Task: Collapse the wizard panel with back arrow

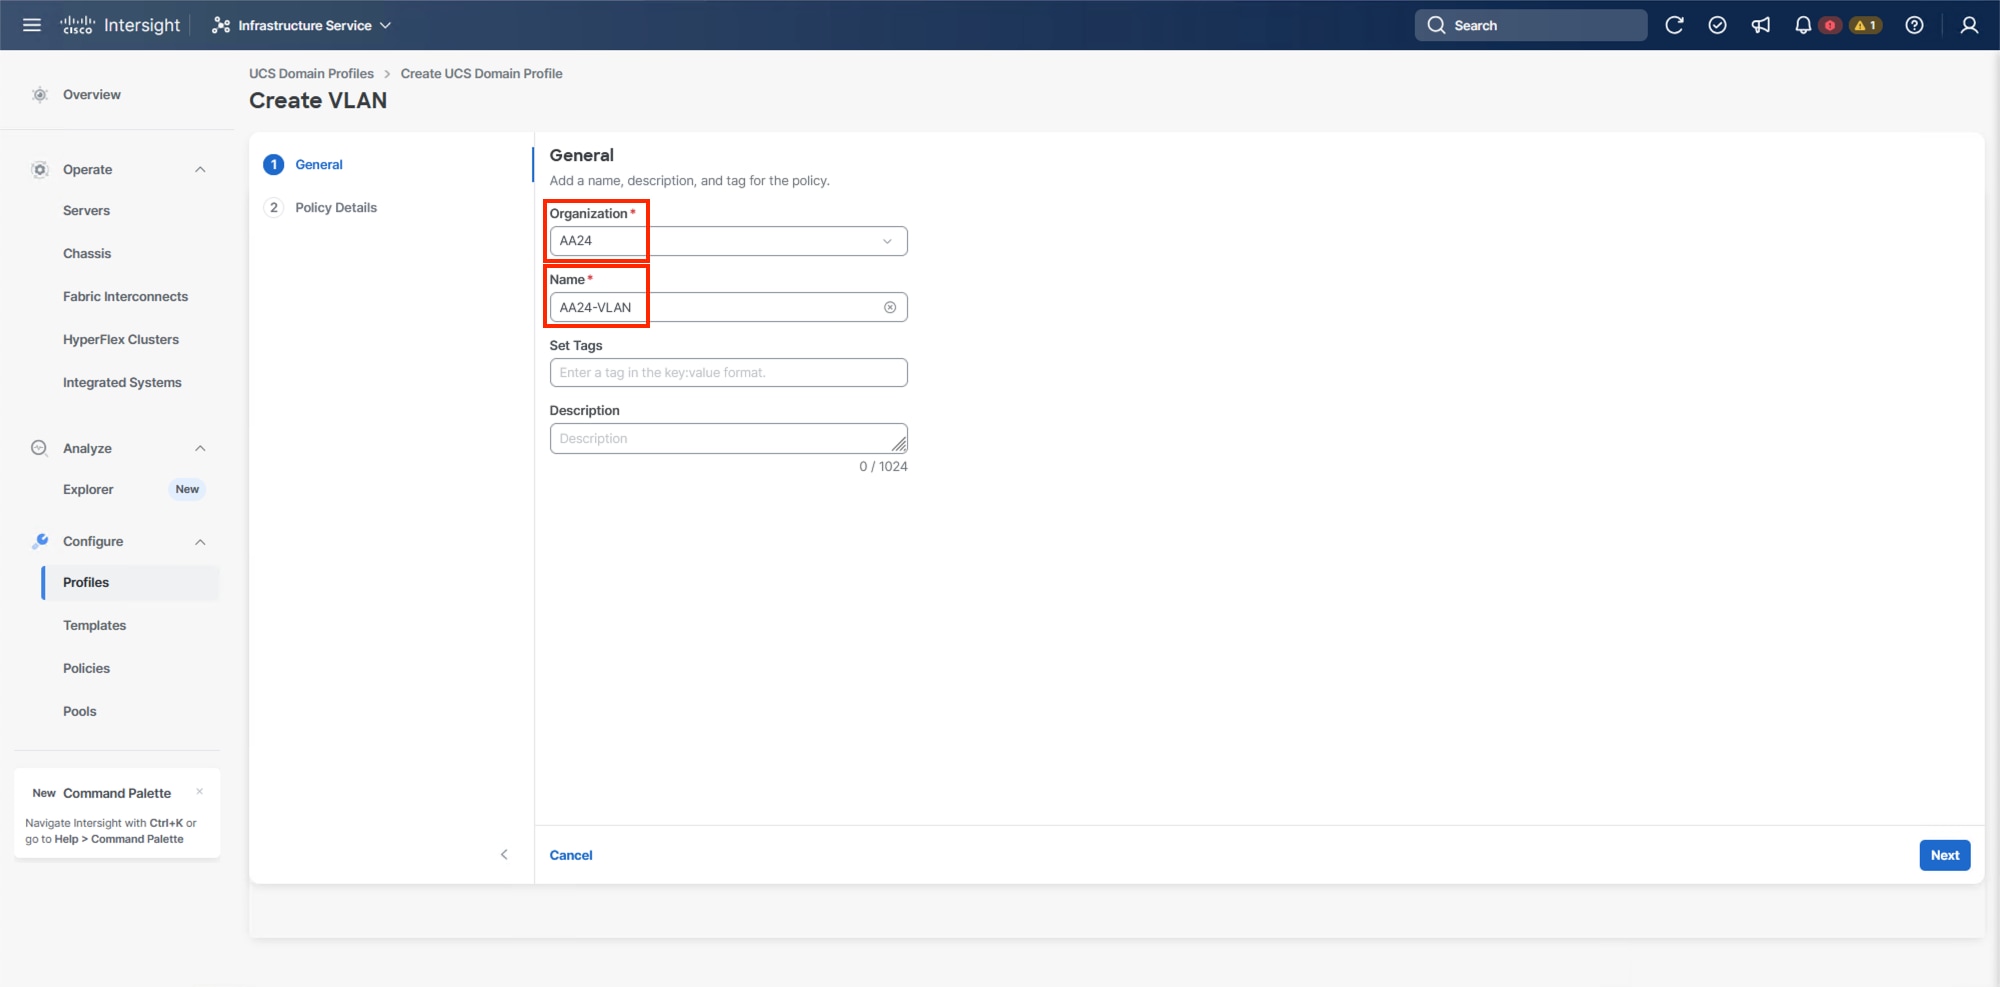Action: click(504, 855)
